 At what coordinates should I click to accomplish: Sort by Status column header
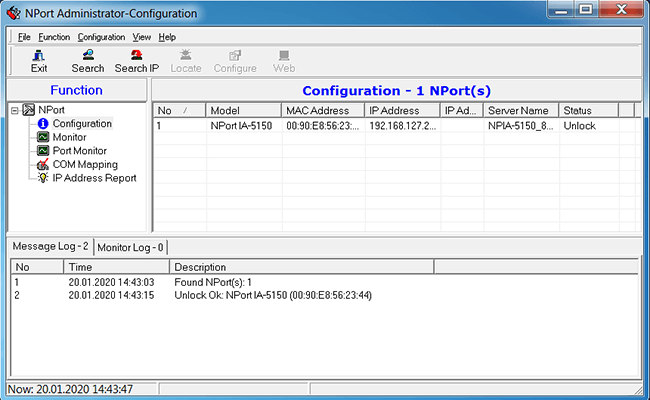pos(589,111)
